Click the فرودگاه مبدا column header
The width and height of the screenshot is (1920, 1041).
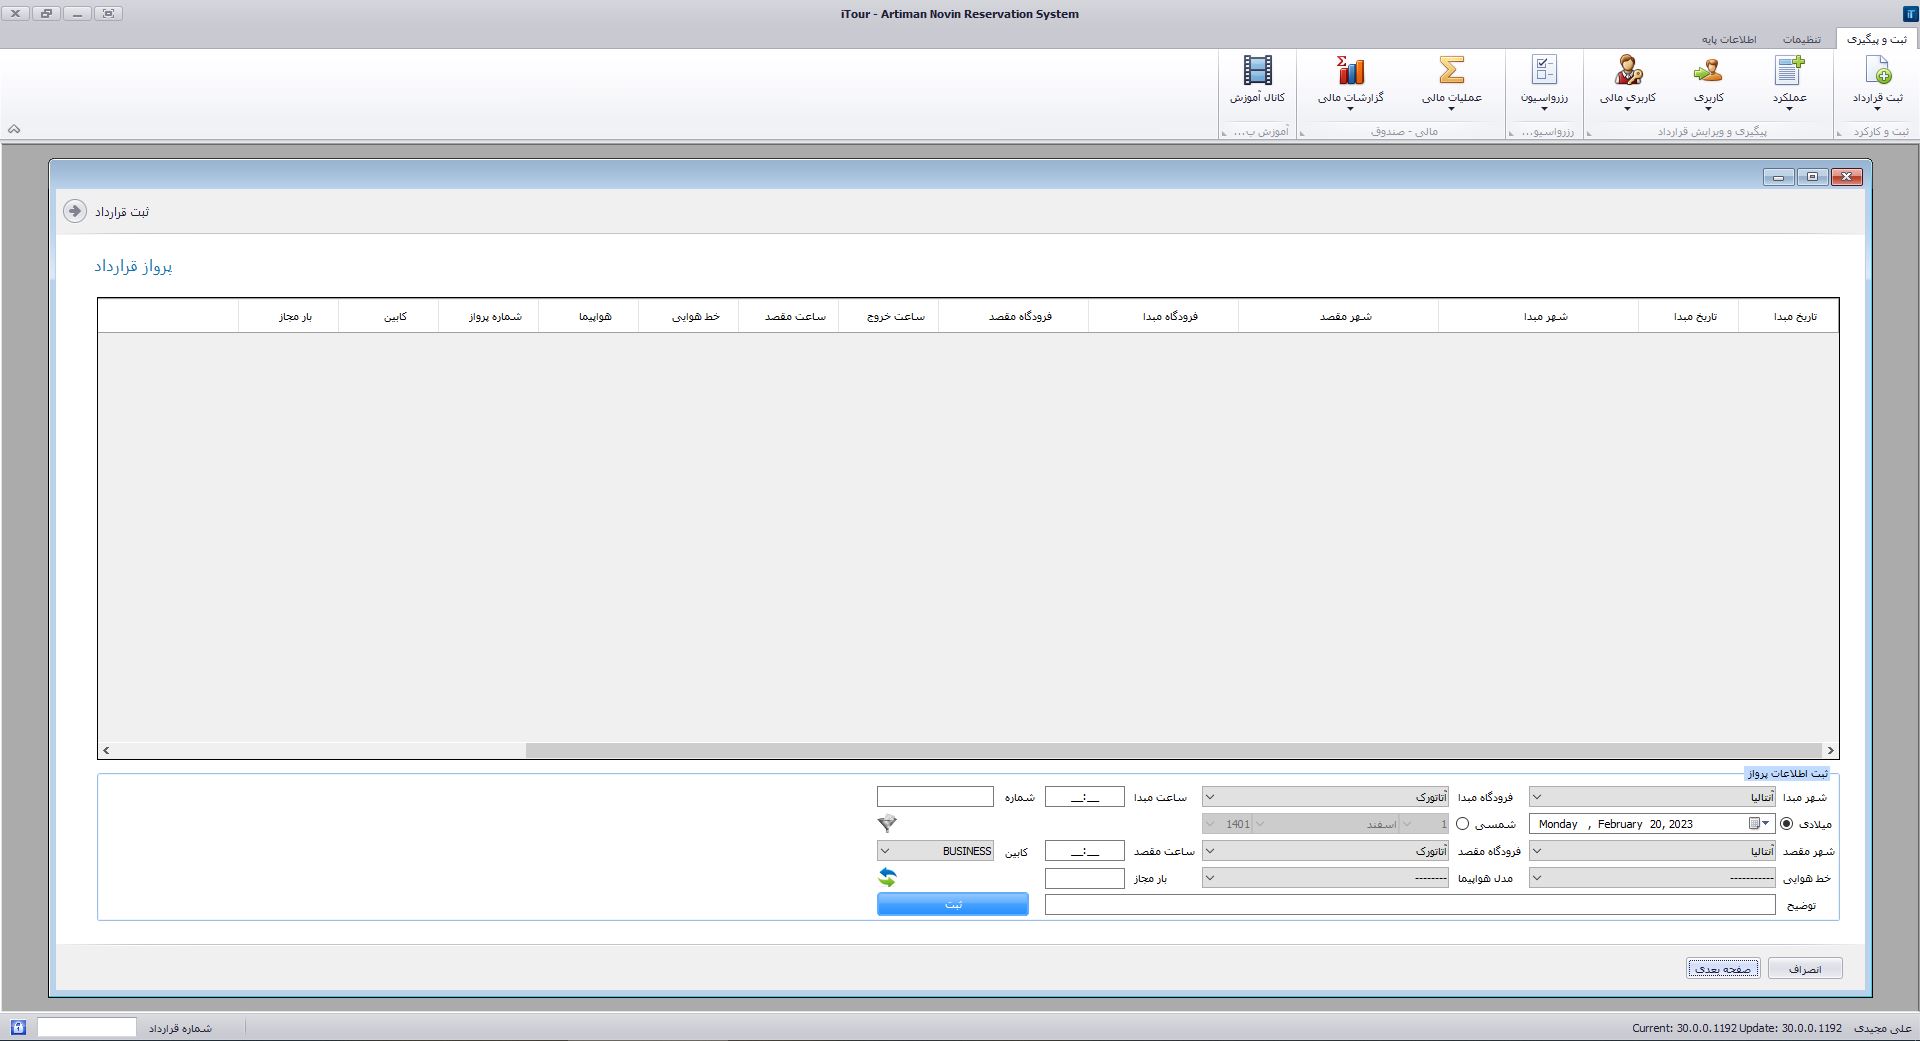click(x=1163, y=316)
